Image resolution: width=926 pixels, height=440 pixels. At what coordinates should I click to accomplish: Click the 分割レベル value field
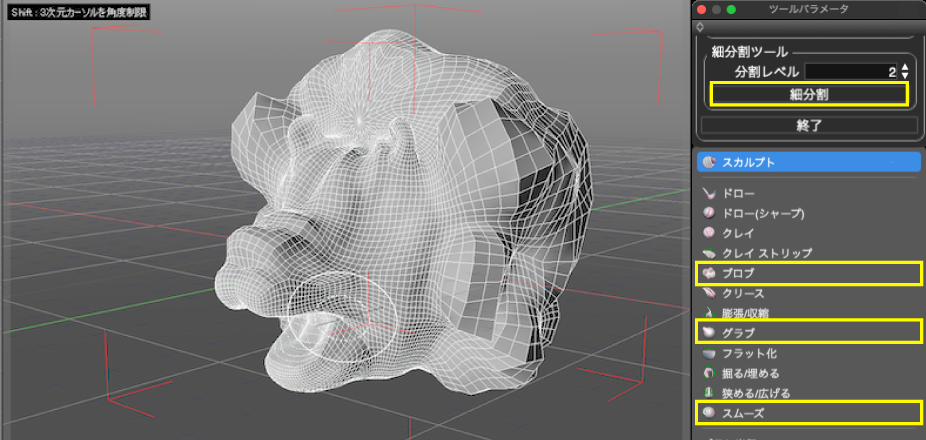[850, 72]
